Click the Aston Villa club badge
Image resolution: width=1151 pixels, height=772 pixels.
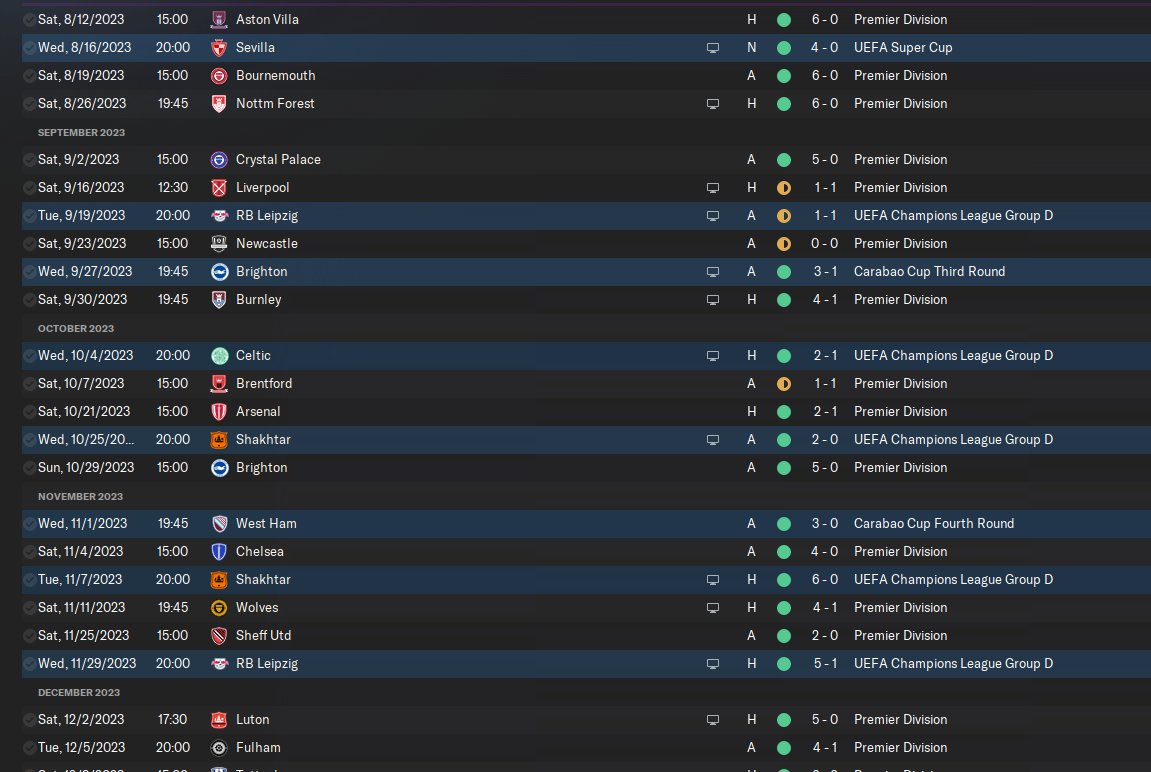pyautogui.click(x=220, y=19)
